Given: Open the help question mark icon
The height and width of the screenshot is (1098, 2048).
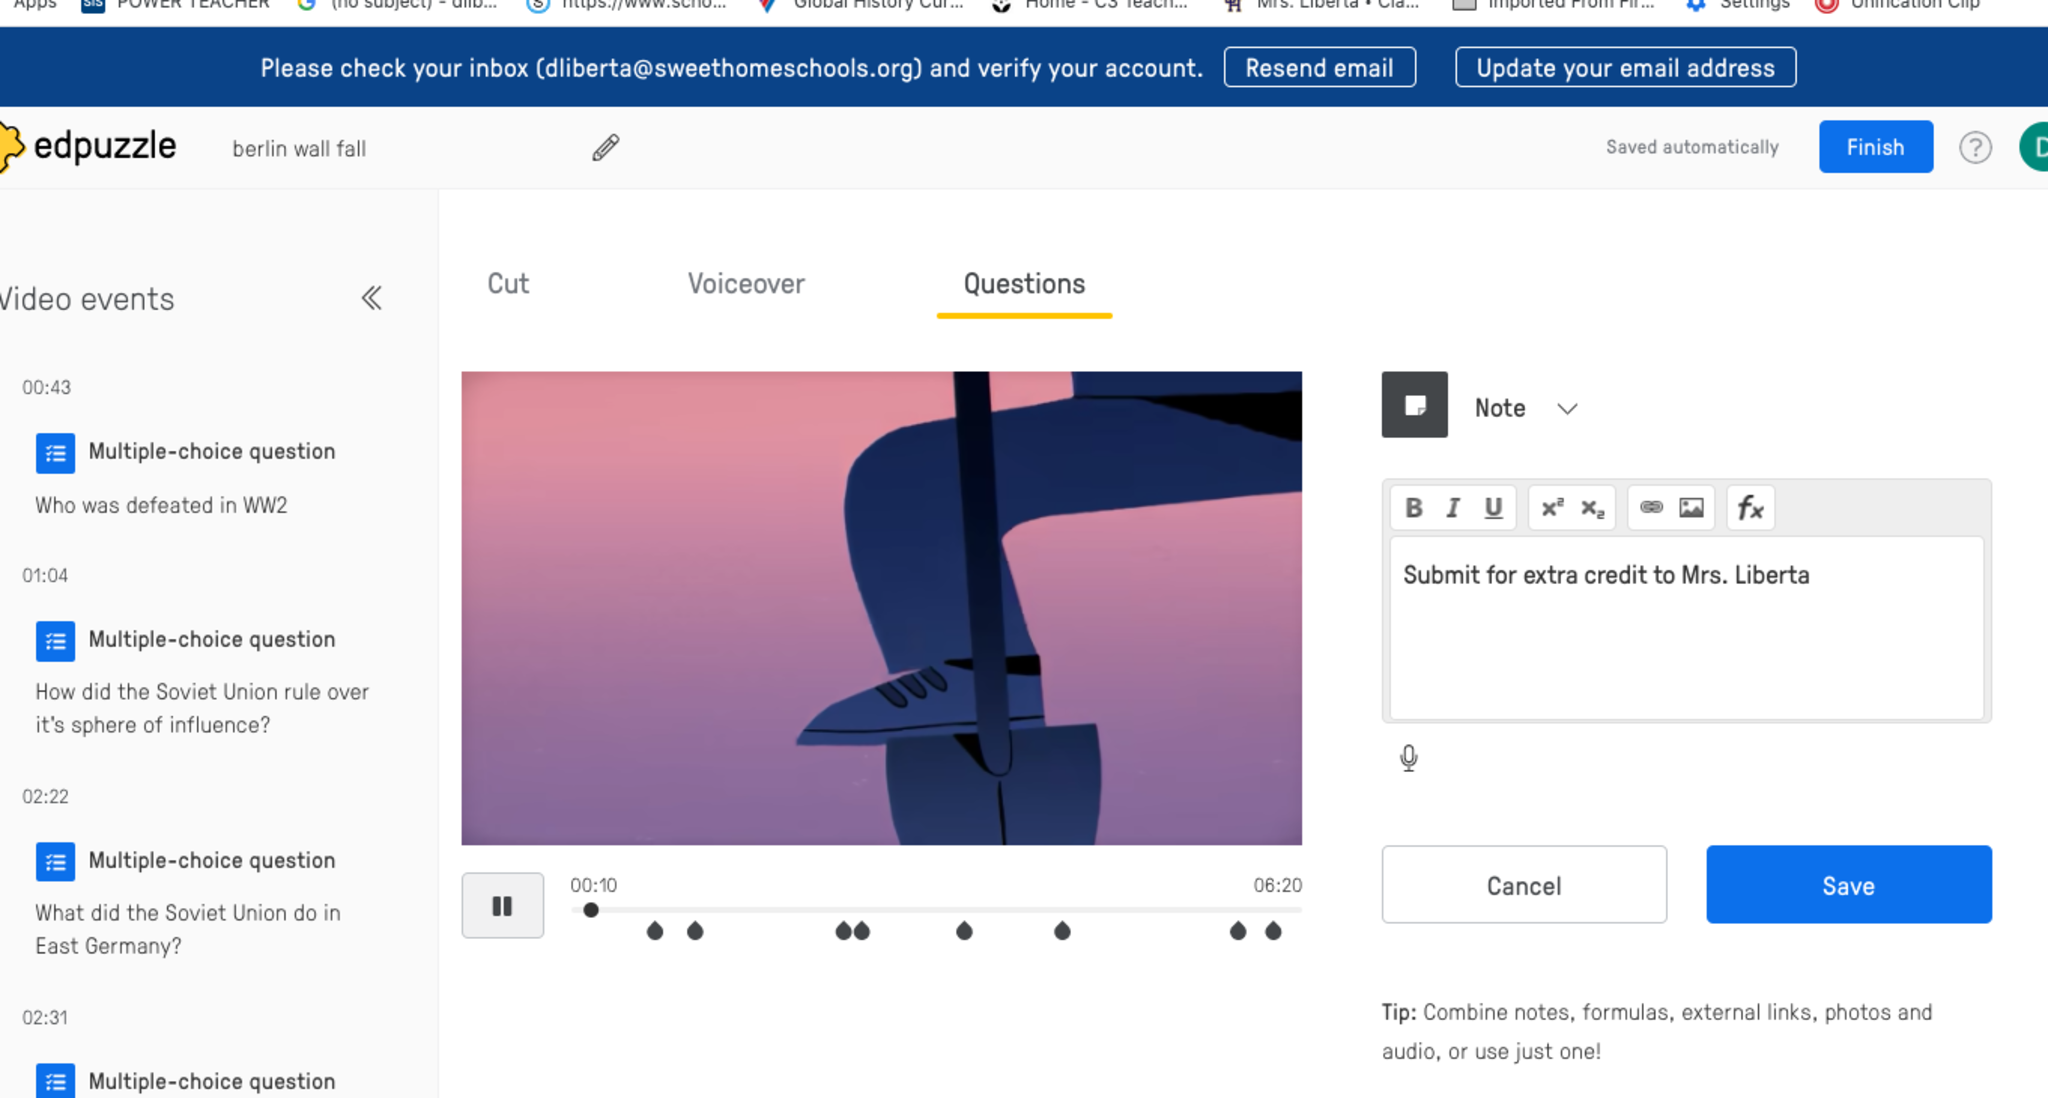Looking at the screenshot, I should [1975, 148].
